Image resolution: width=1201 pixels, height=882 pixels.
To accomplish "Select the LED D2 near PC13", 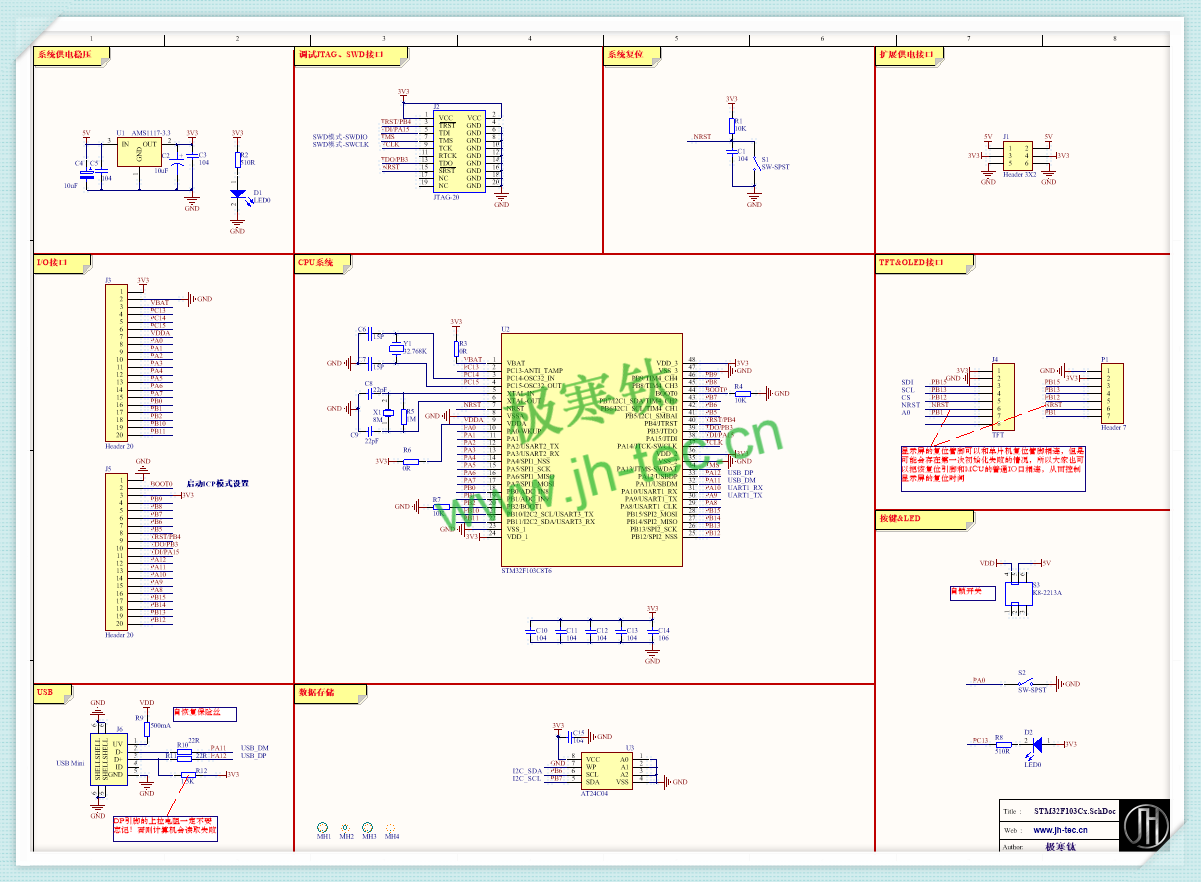I will [x=1037, y=744].
